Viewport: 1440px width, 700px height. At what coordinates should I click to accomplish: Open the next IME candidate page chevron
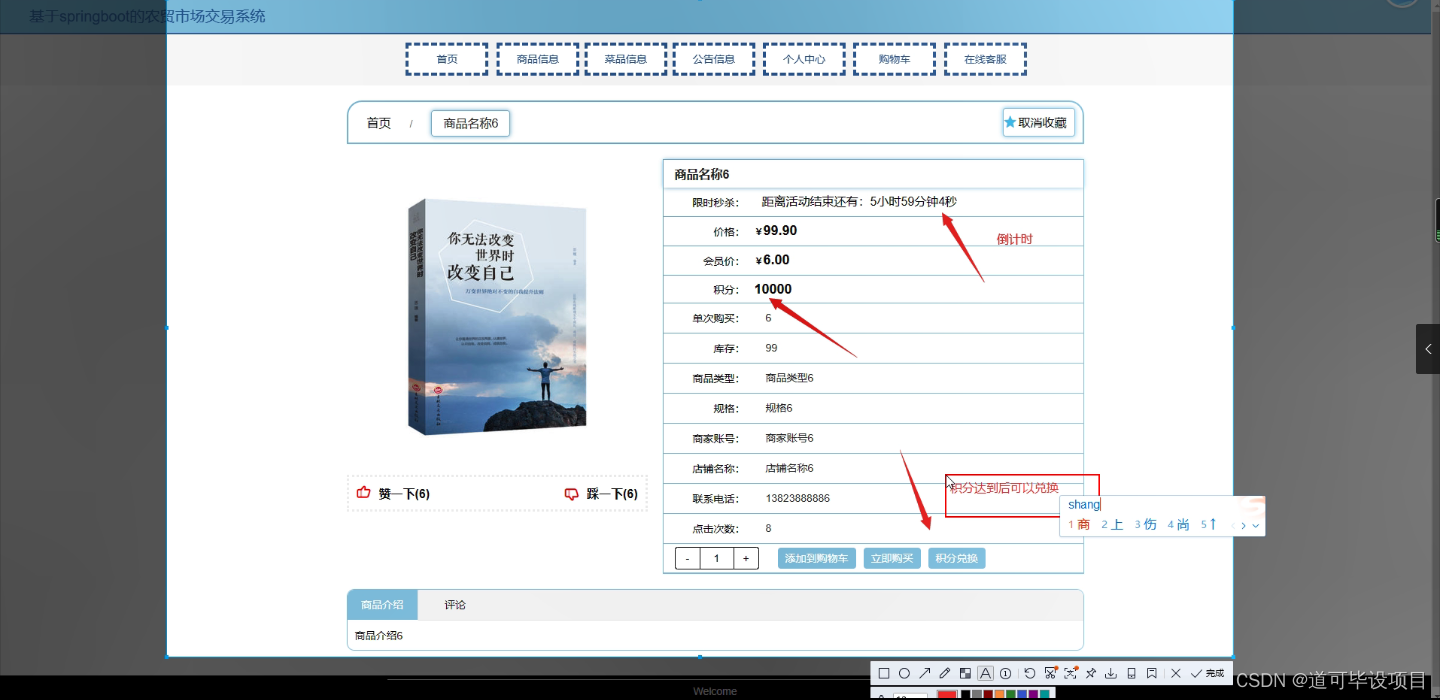(1245, 524)
